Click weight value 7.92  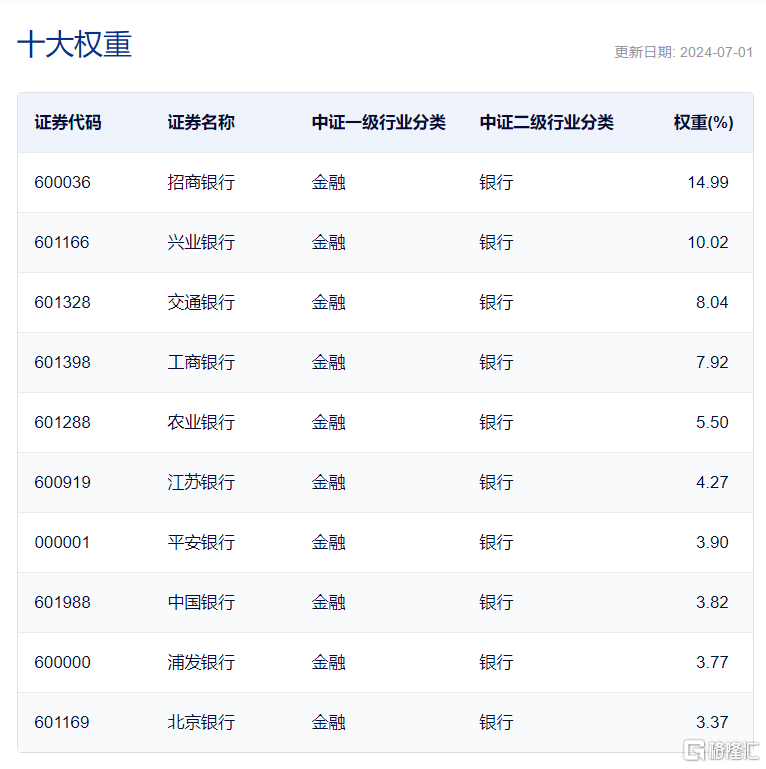coord(712,362)
